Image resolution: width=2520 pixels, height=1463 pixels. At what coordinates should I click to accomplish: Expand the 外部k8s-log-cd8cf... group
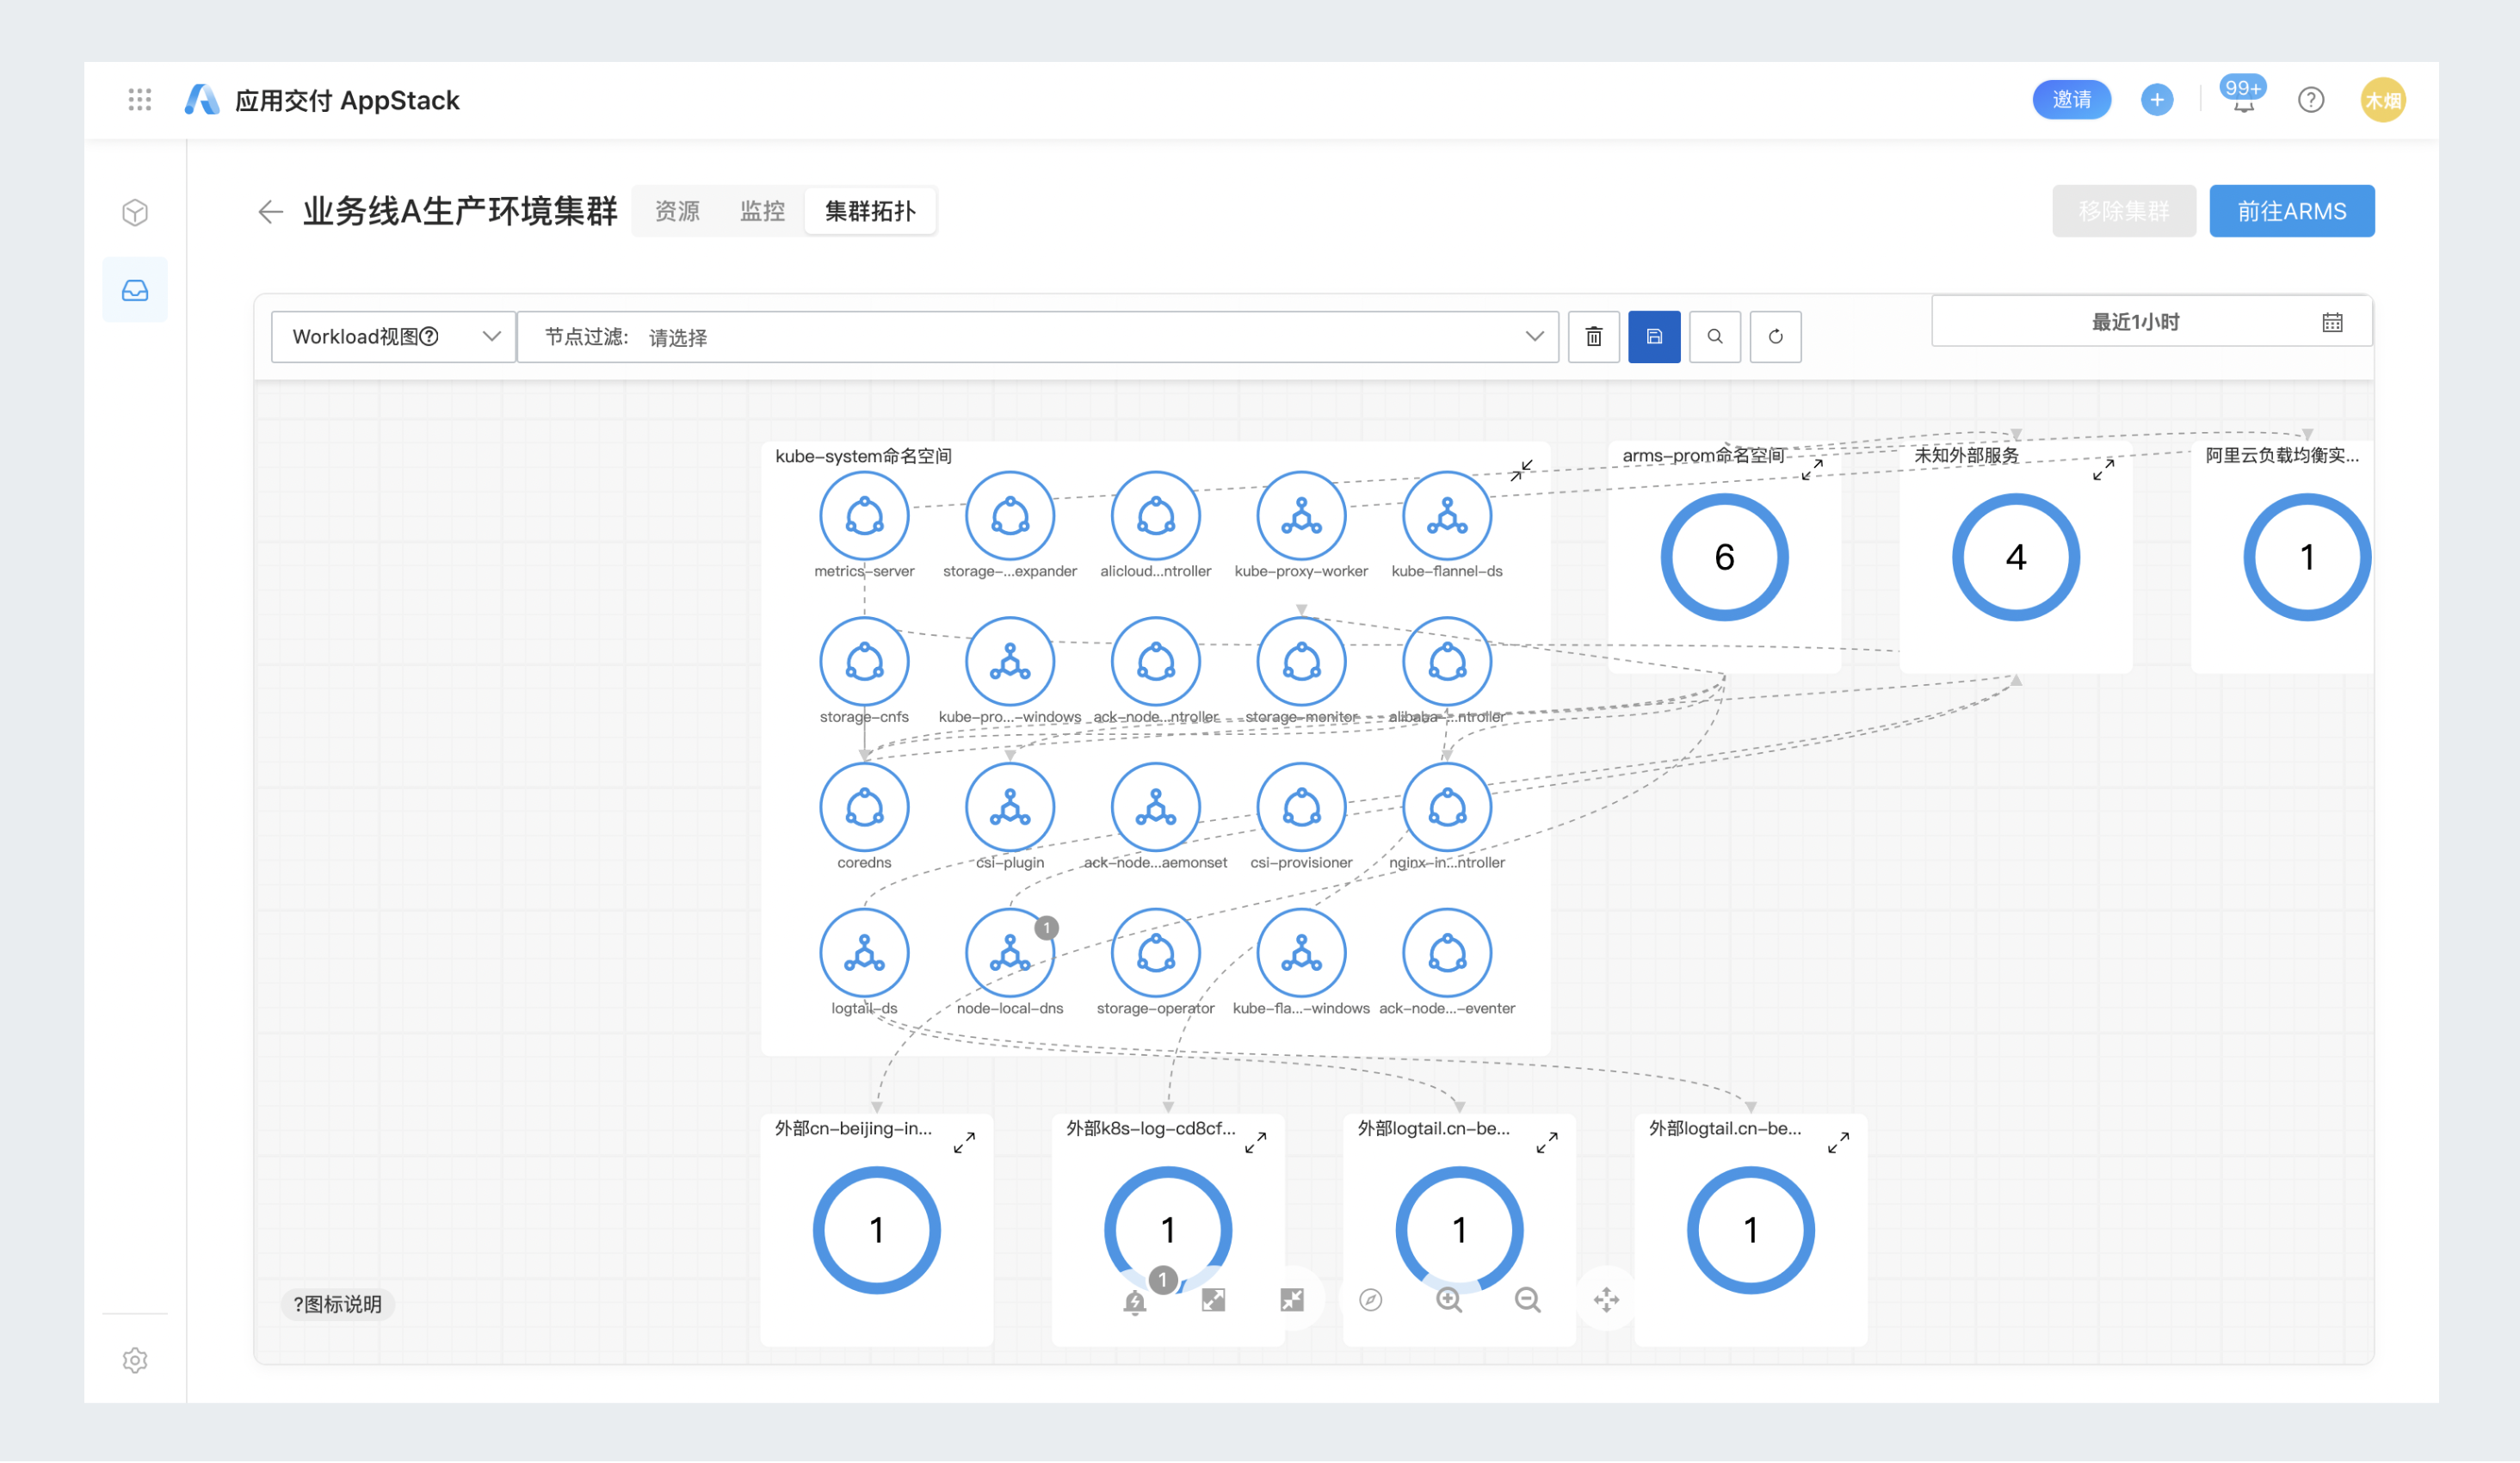[x=1256, y=1144]
